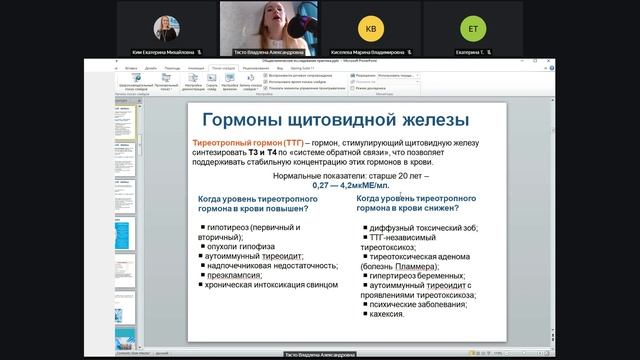Click the zoom-in plus button
The image size is (640, 360).
click(540, 353)
